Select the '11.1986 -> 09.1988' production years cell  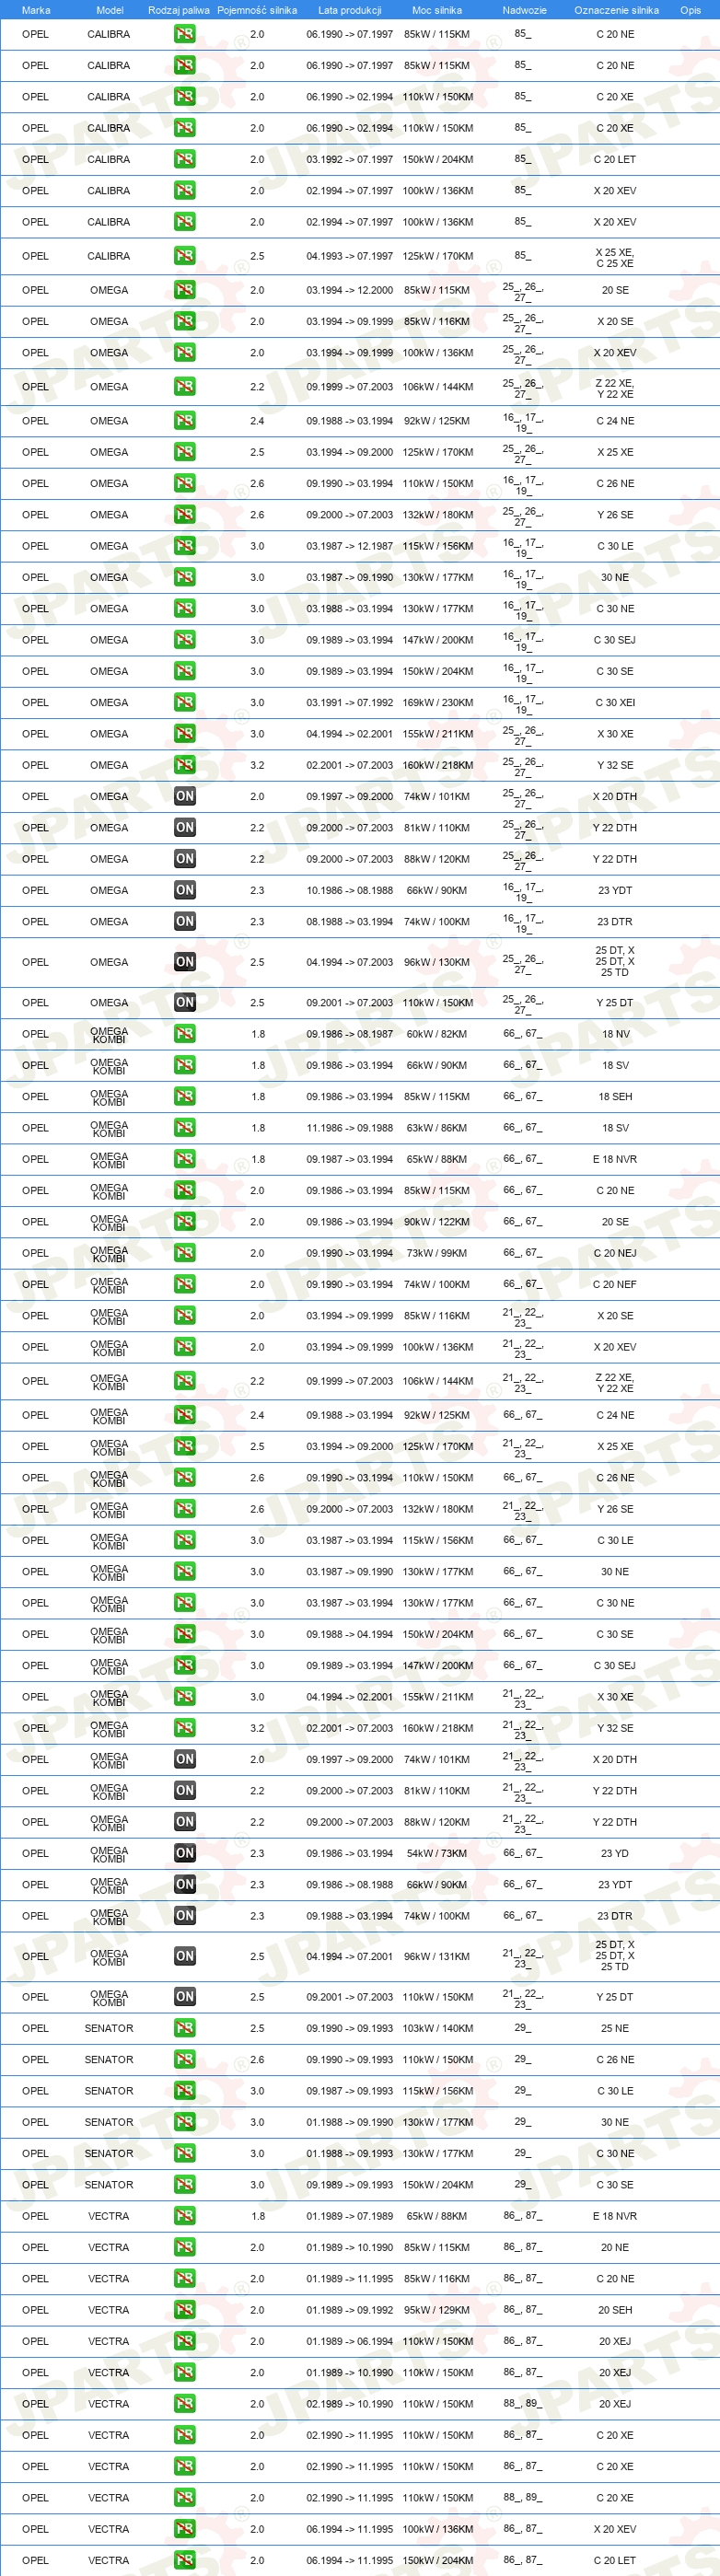(x=350, y=1128)
